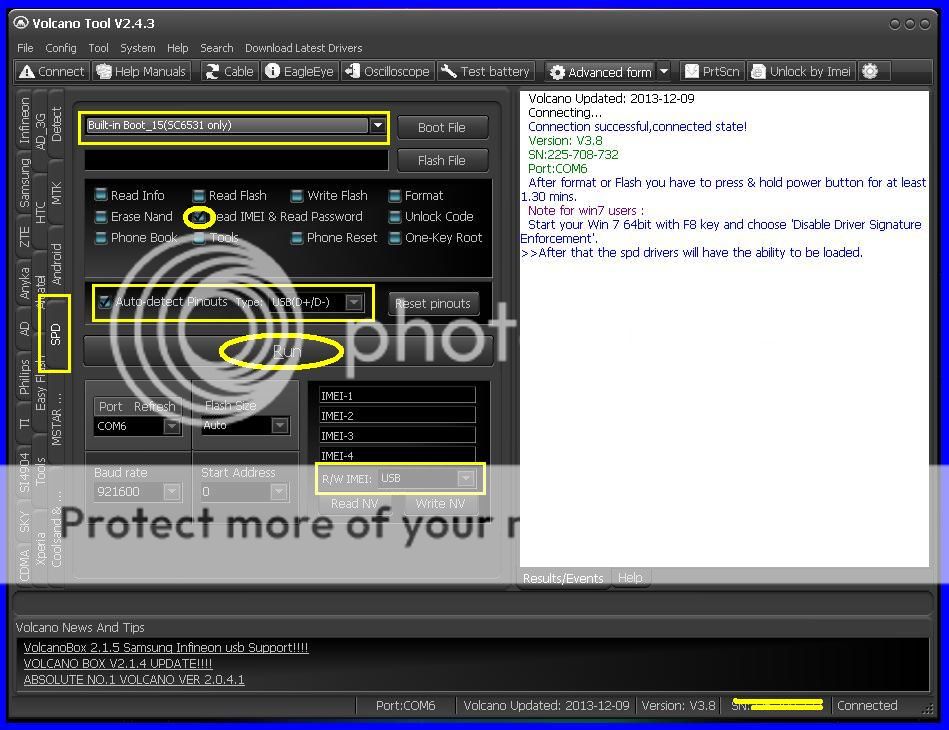The height and width of the screenshot is (730, 949).
Task: Check the Phone Reset option
Action: [x=297, y=238]
